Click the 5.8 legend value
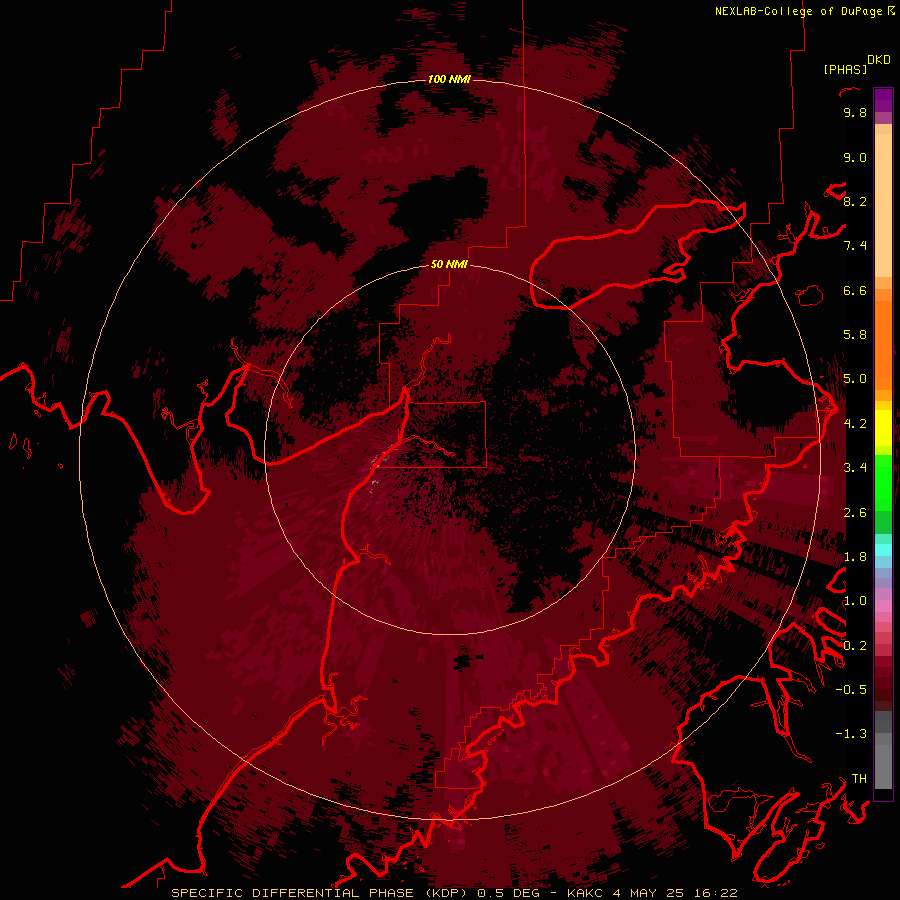Image resolution: width=900 pixels, height=900 pixels. pyautogui.click(x=855, y=335)
